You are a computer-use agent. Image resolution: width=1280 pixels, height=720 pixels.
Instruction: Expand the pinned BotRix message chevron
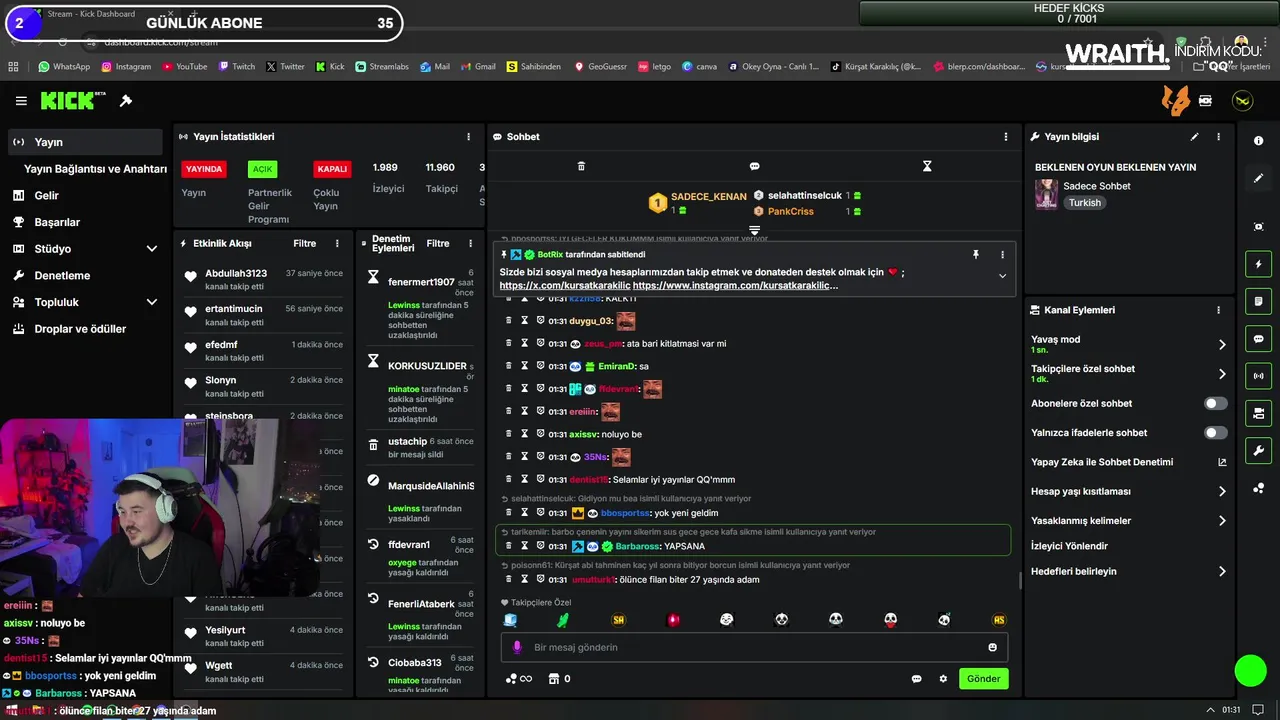point(1002,276)
